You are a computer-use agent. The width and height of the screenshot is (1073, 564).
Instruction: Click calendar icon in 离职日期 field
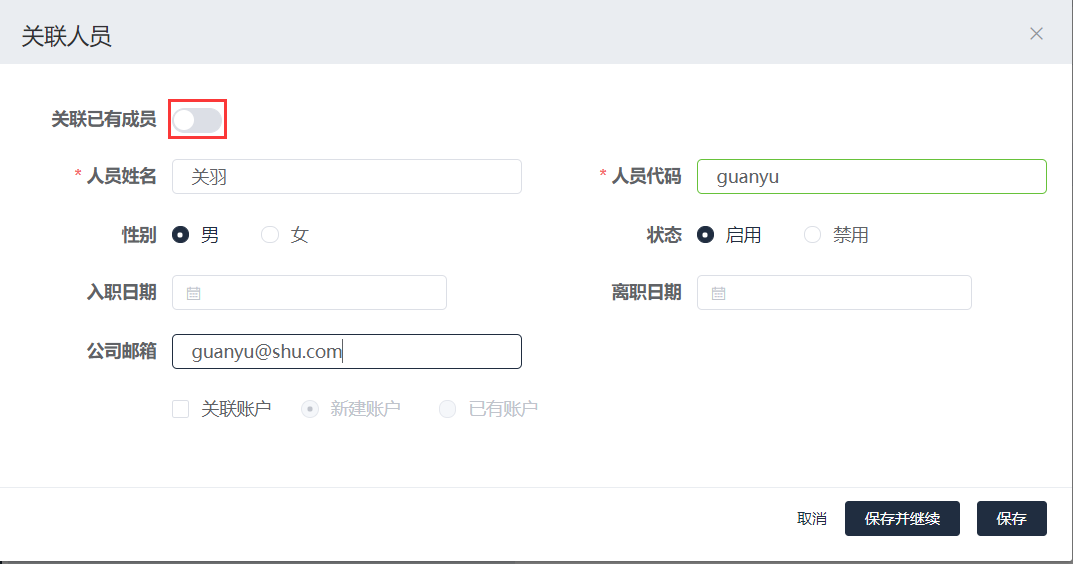tap(718, 293)
